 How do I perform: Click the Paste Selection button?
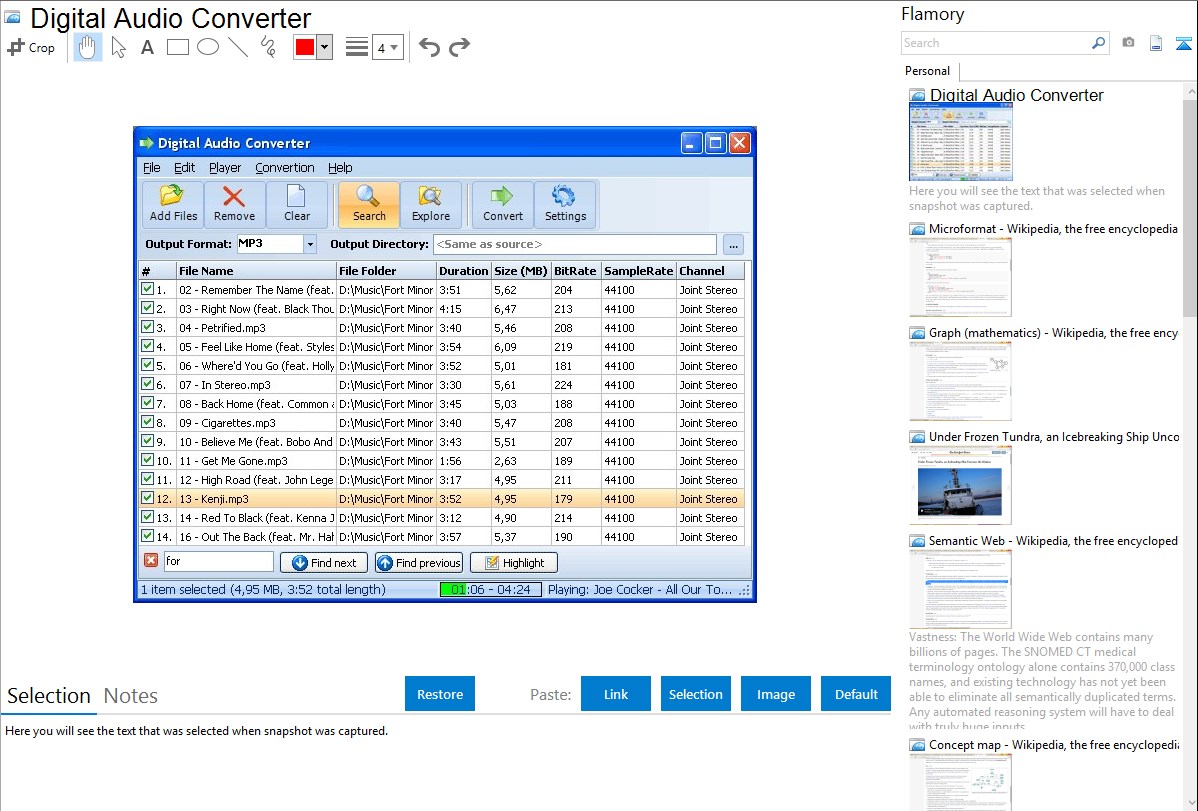695,694
